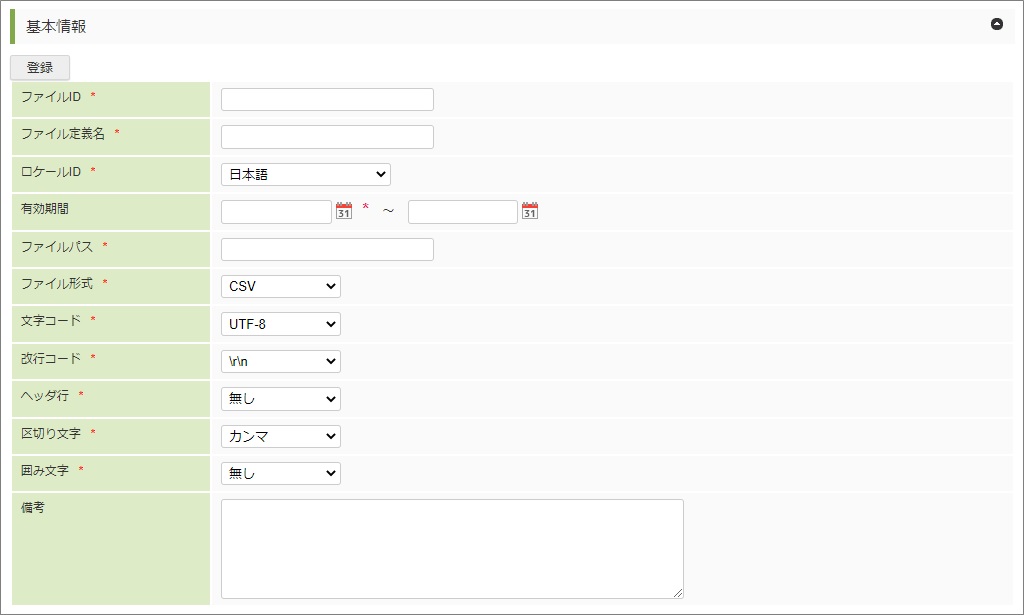Focus the ファイルID text field
1024x615 pixels.
tap(327, 99)
